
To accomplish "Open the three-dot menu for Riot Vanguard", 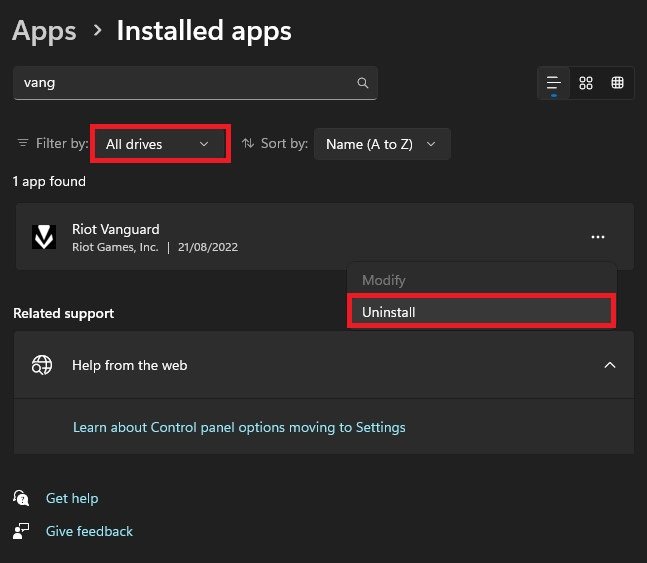I will click(x=598, y=237).
